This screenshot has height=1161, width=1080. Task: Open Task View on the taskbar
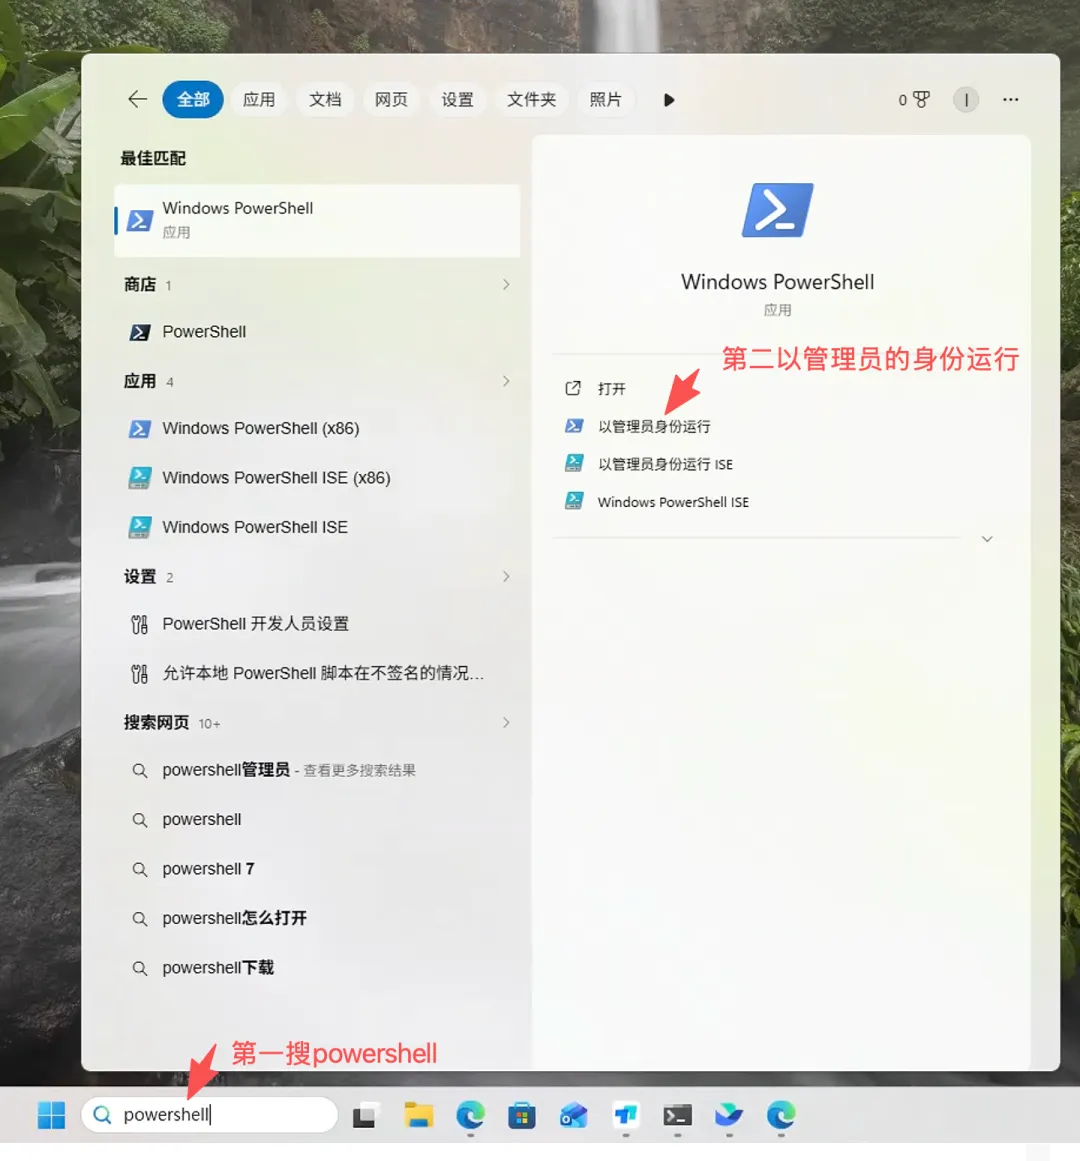(x=365, y=1115)
